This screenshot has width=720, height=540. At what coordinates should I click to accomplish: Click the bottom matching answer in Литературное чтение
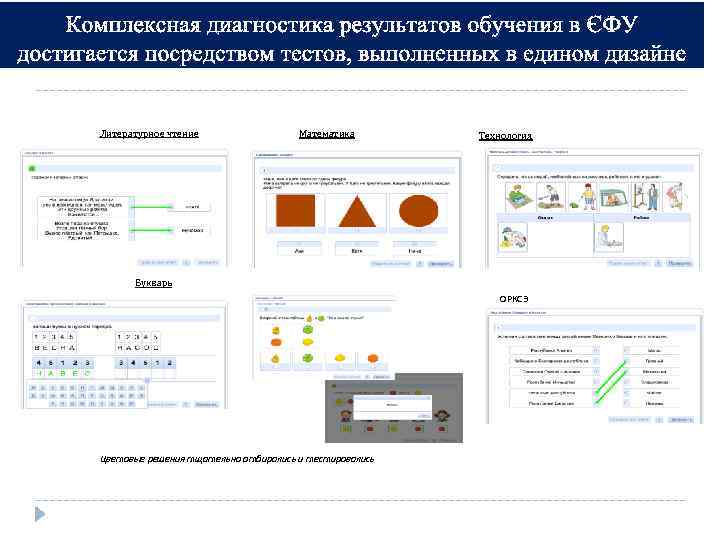(192, 230)
